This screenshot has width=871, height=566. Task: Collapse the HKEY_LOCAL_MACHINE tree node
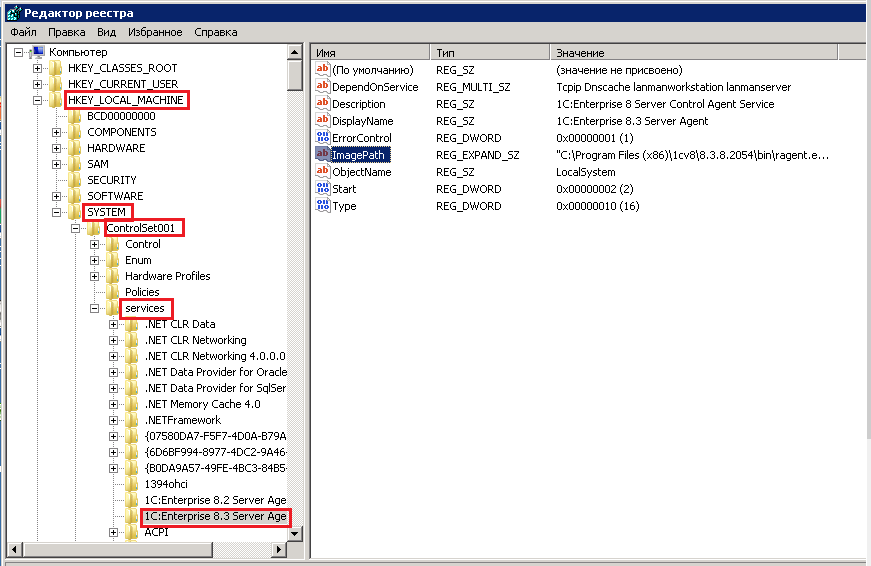(37, 100)
